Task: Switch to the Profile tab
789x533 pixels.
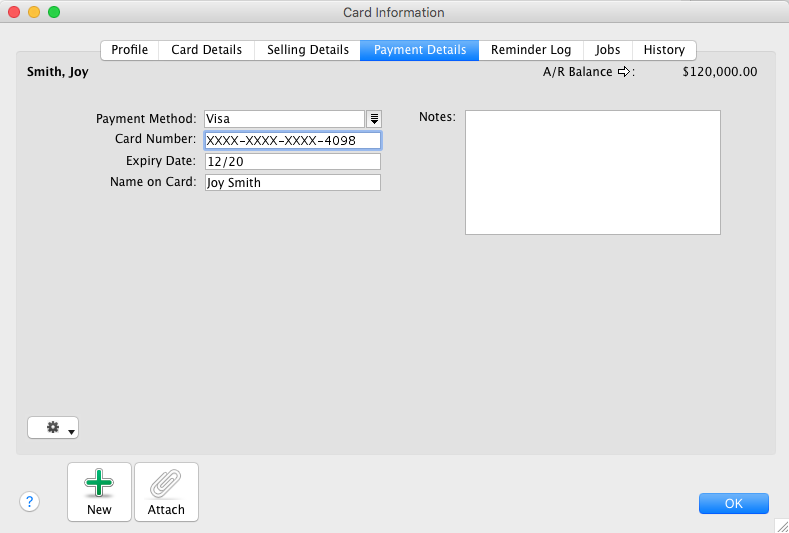Action: 130,50
